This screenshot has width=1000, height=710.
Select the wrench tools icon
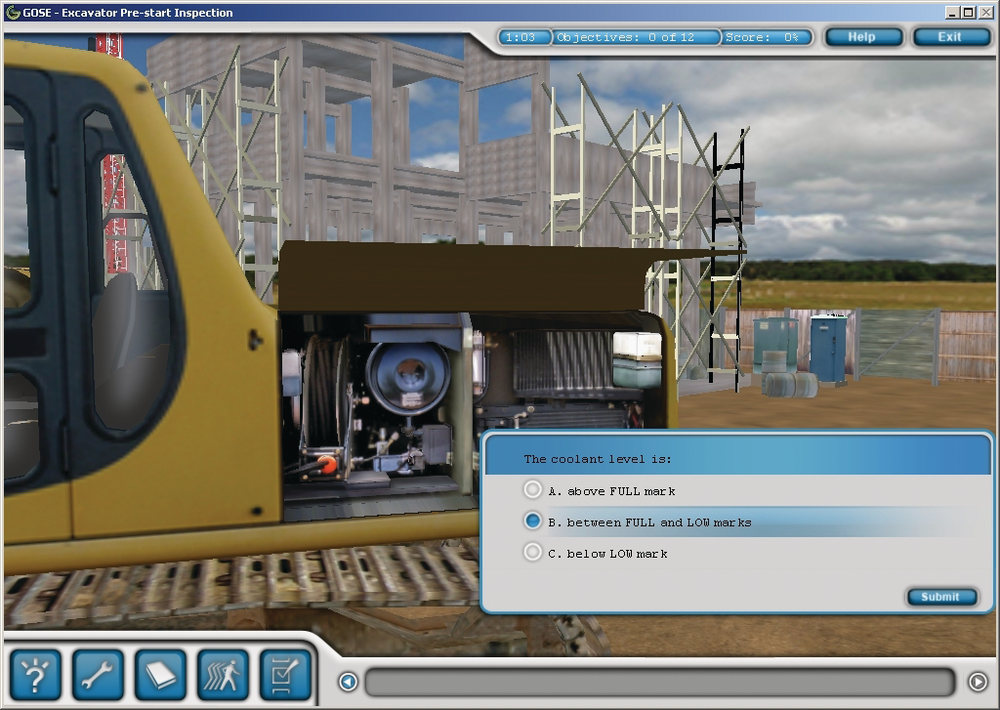point(98,674)
